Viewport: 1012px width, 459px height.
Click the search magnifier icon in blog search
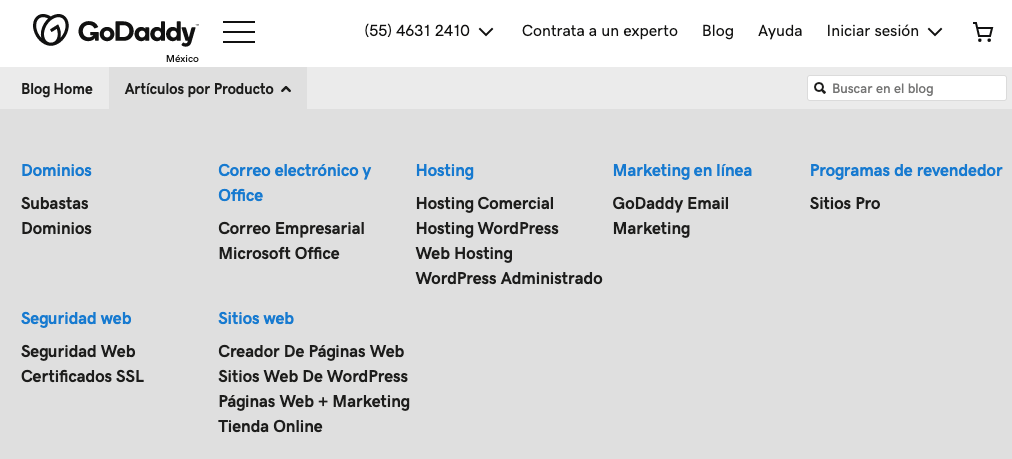tap(820, 88)
